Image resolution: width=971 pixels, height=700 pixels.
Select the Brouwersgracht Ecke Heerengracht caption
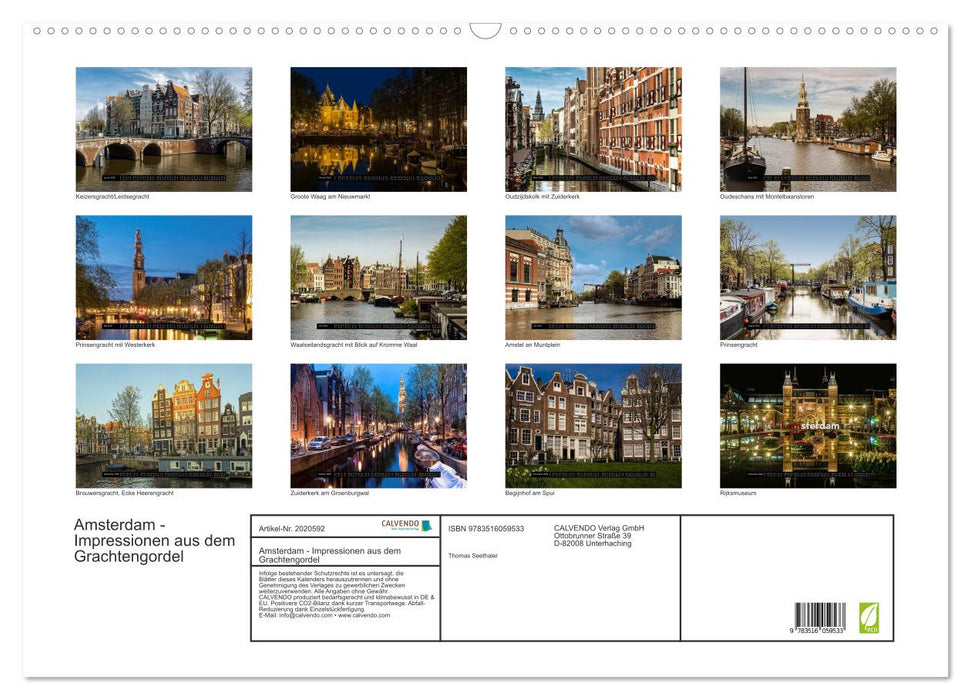[122, 492]
